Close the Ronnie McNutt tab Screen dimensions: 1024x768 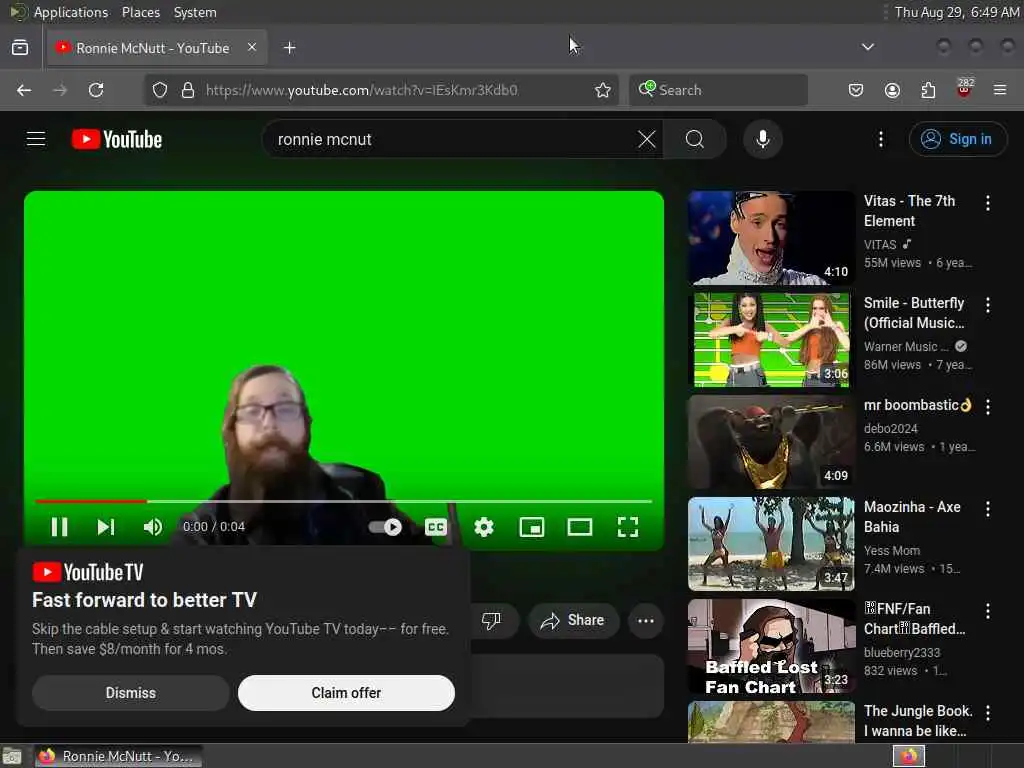coord(252,47)
